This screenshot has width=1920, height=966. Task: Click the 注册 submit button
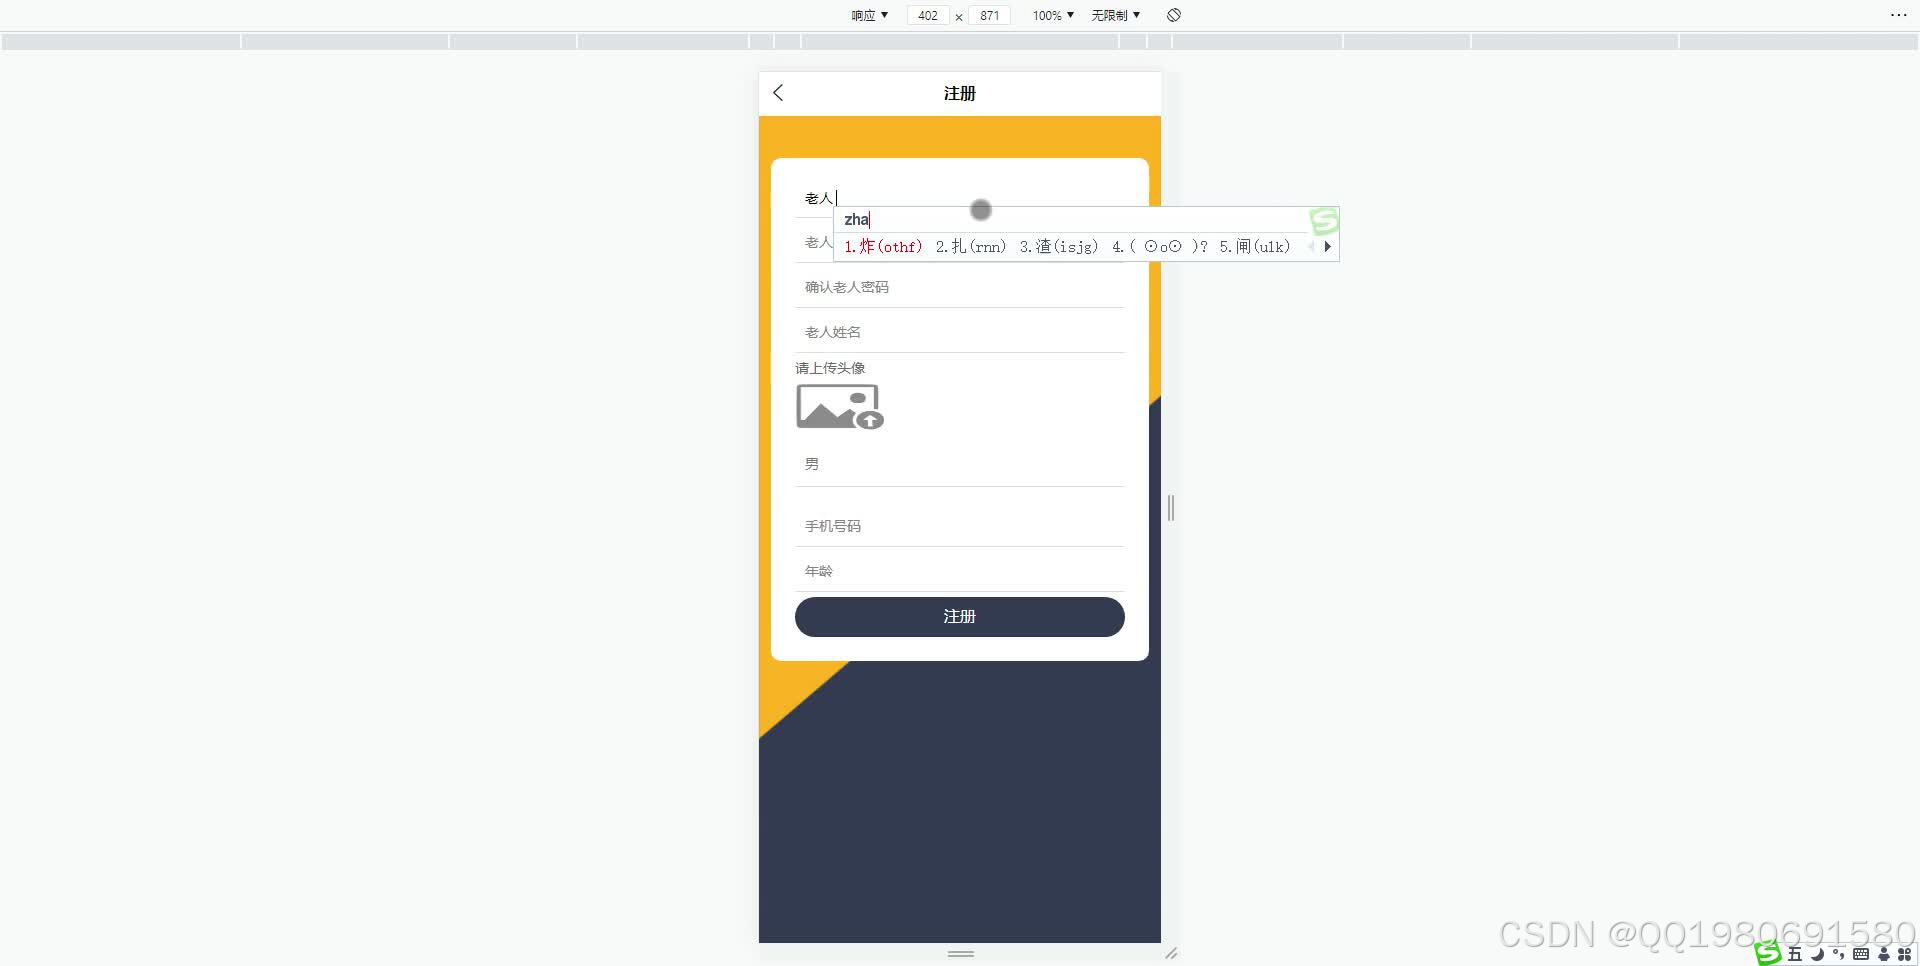click(x=960, y=617)
